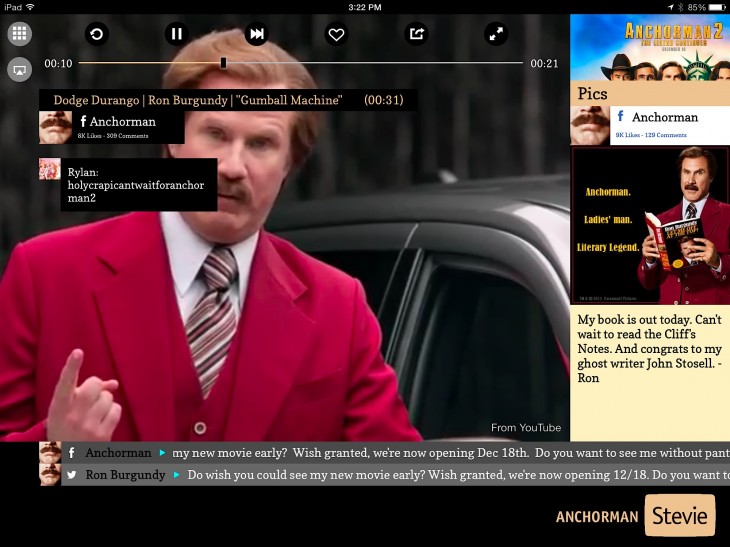Click the remaining time 00:21
This screenshot has width=730, height=547.
(544, 63)
